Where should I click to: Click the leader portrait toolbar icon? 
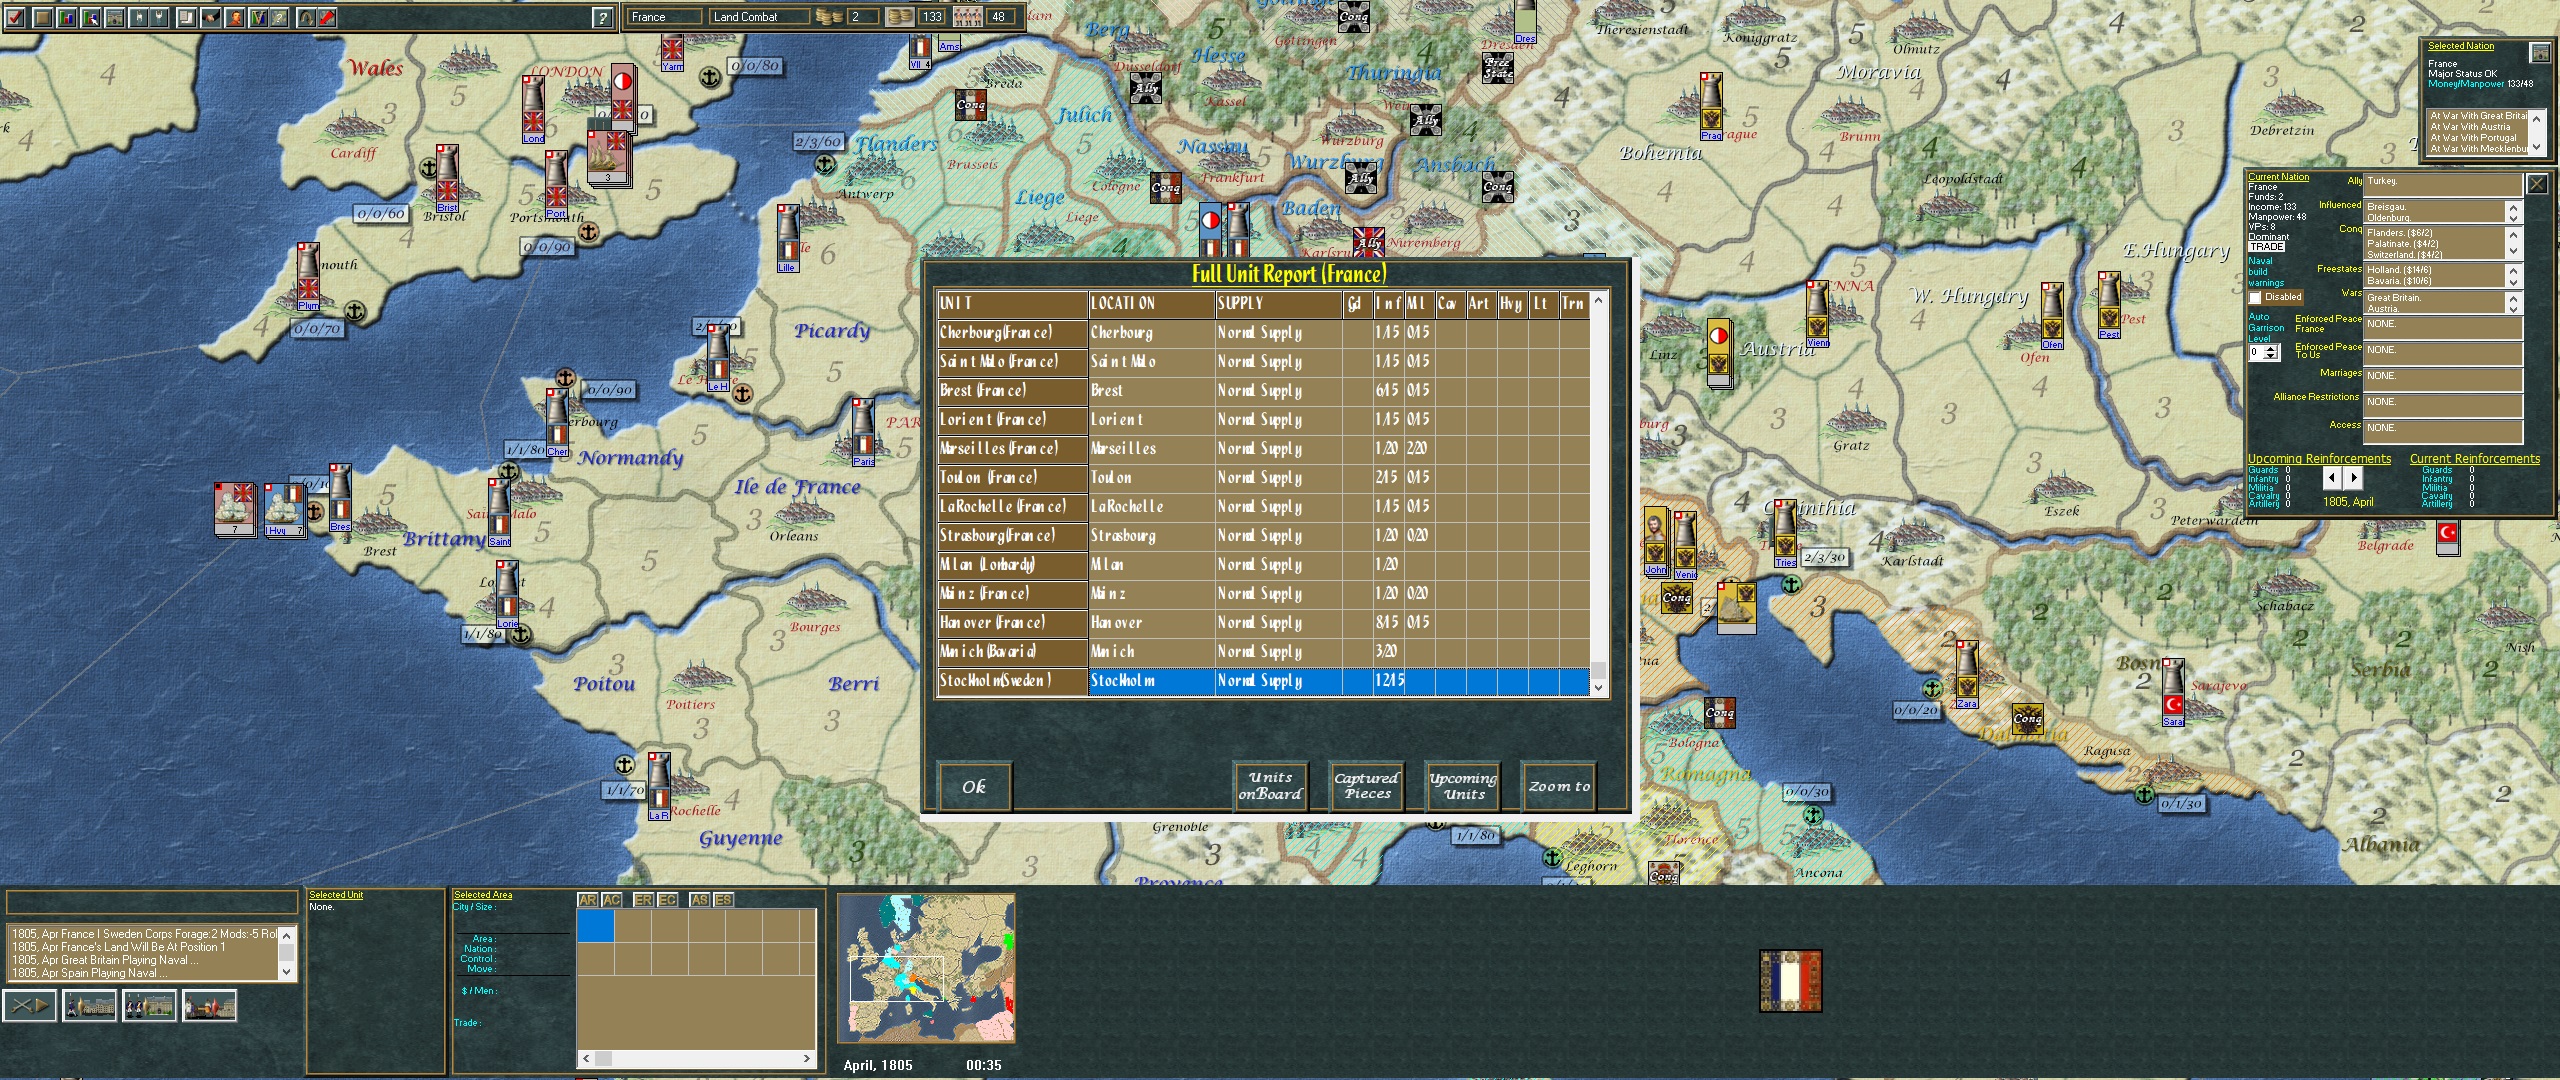click(235, 17)
